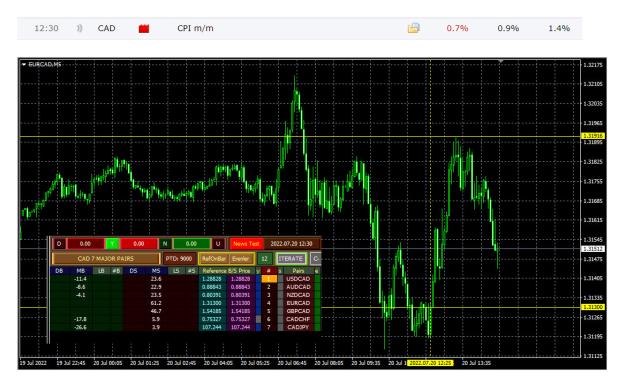Click the green 12 button

pyautogui.click(x=264, y=259)
